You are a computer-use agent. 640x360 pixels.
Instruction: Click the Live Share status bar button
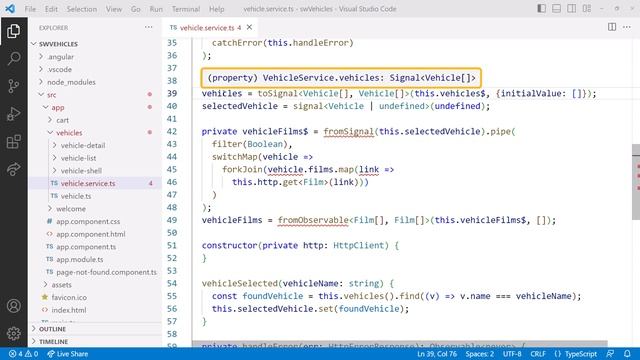[68, 354]
